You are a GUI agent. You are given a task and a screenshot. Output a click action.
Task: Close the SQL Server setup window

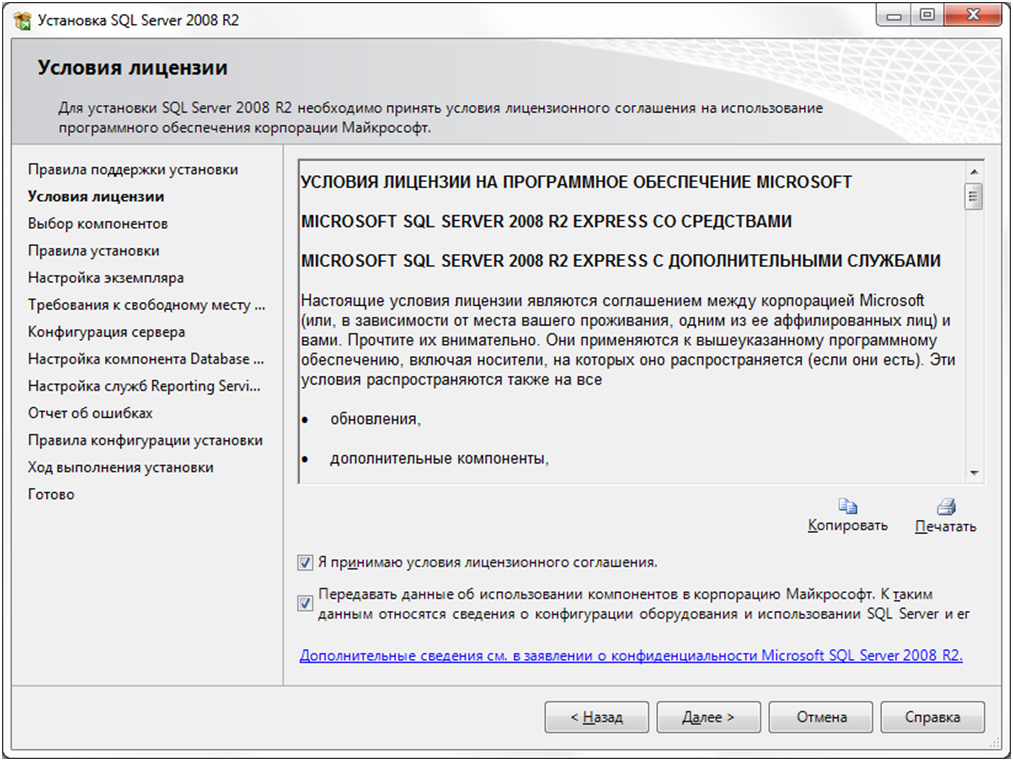[973, 15]
